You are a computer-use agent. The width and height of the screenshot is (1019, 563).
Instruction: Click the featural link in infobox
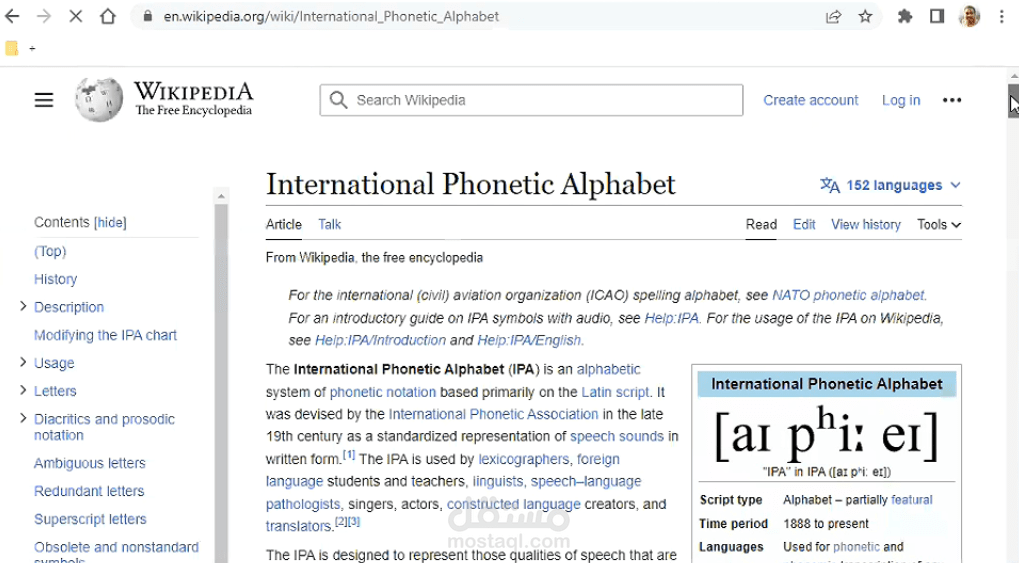[912, 500]
